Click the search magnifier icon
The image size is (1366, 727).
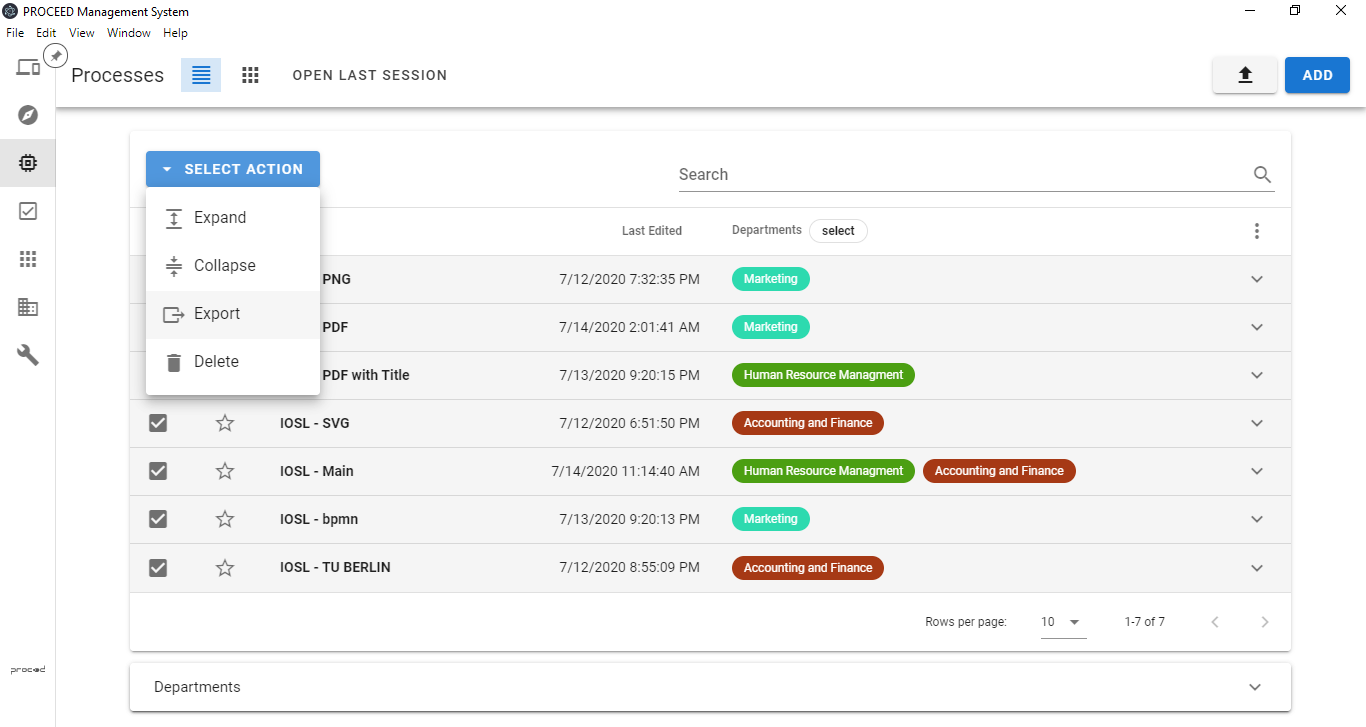tap(1262, 175)
